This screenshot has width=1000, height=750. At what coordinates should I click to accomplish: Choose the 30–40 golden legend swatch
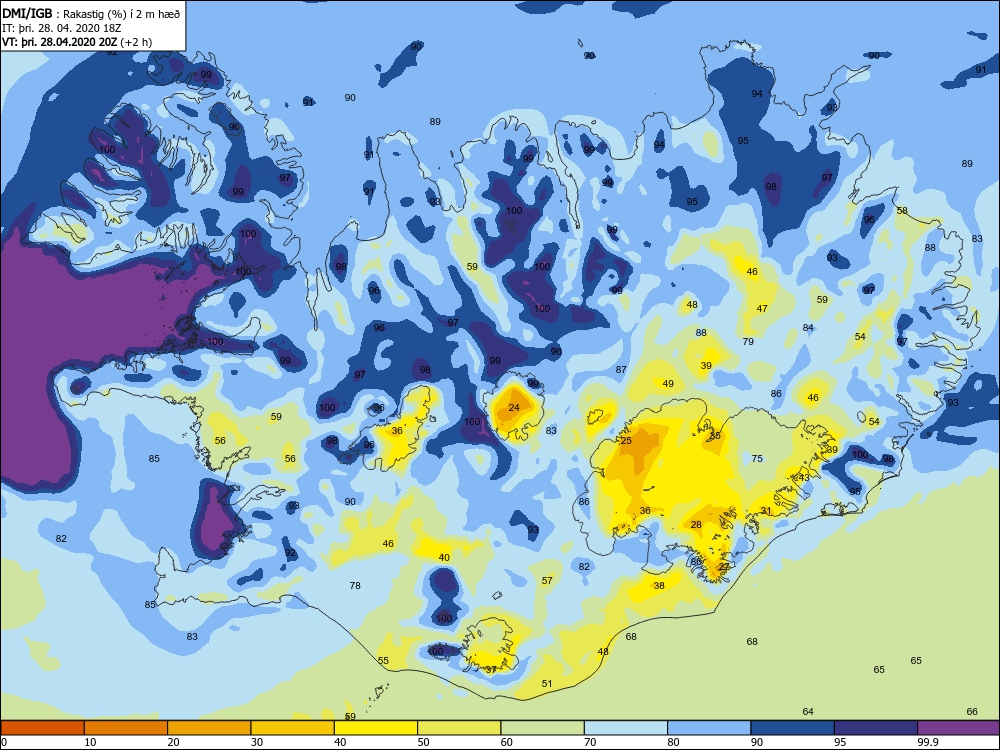click(x=293, y=728)
